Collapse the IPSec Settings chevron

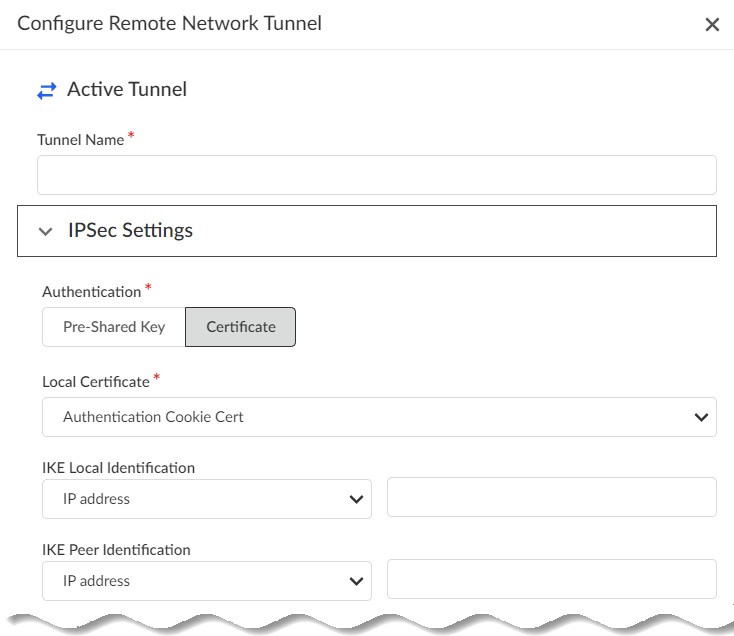point(45,231)
